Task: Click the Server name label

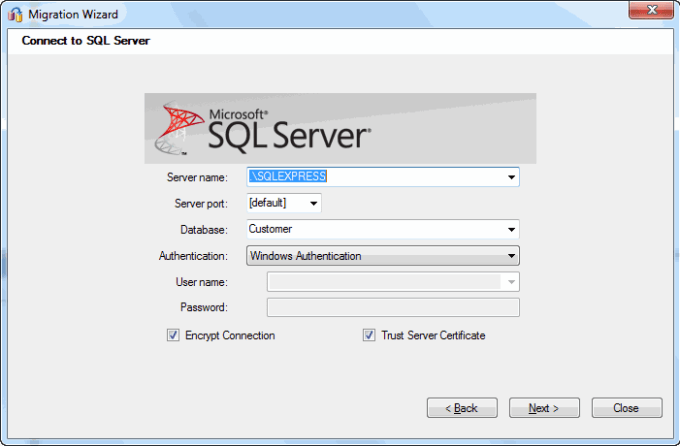Action: point(197,177)
